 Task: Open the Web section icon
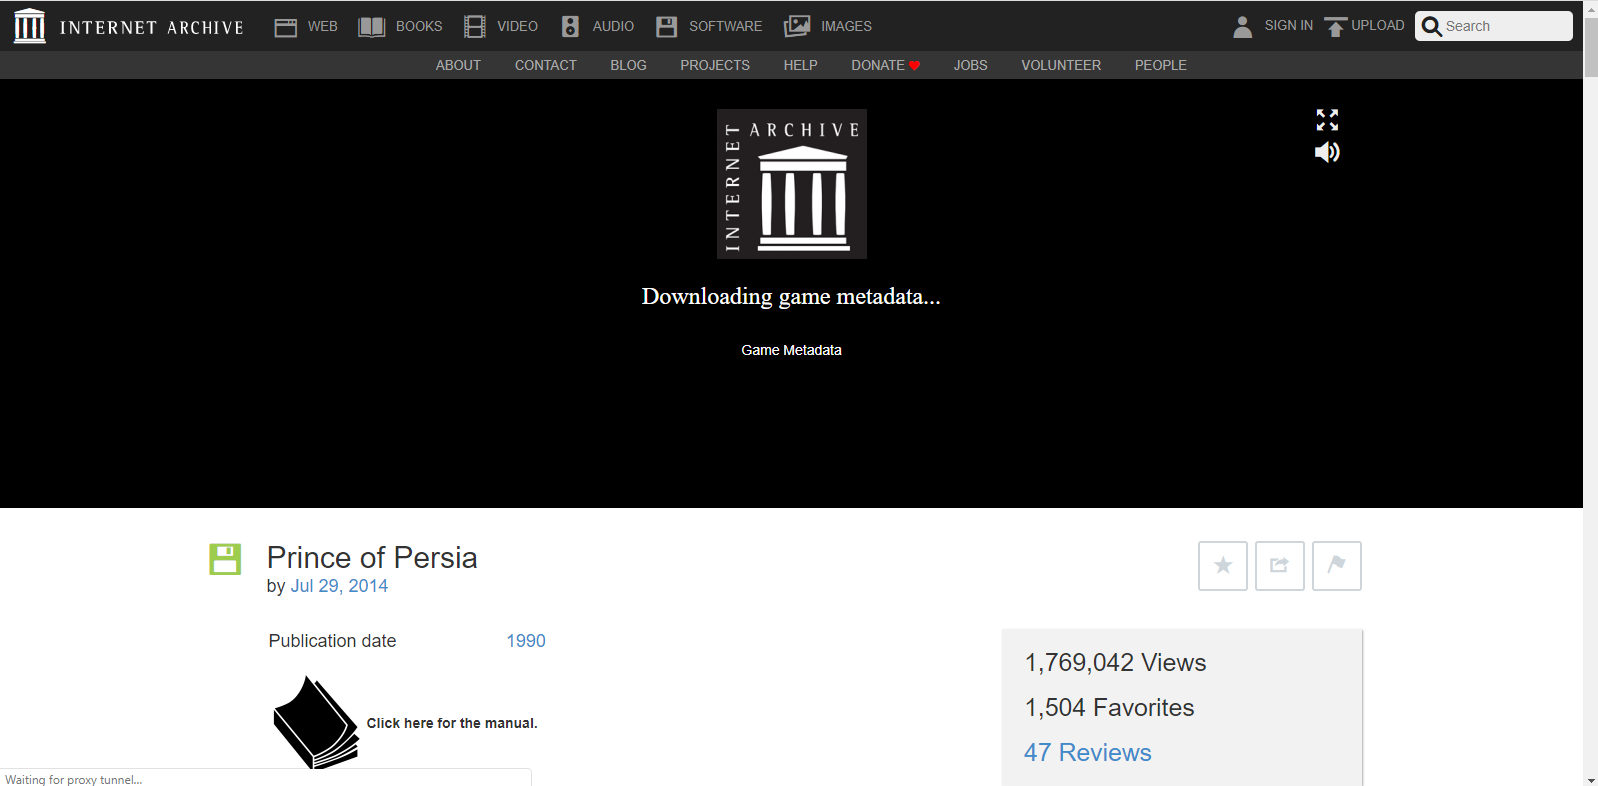pos(286,27)
